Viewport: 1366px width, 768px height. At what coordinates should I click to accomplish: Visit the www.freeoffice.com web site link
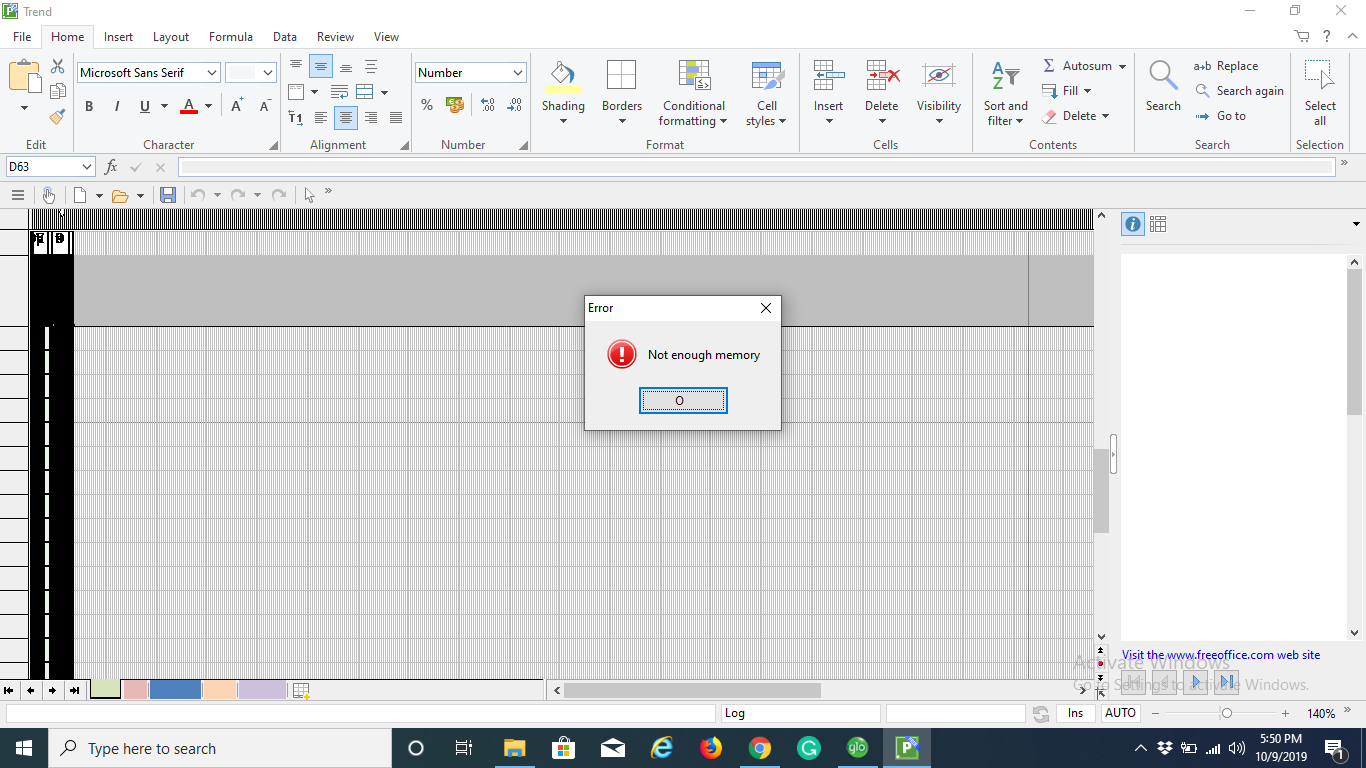click(1220, 655)
